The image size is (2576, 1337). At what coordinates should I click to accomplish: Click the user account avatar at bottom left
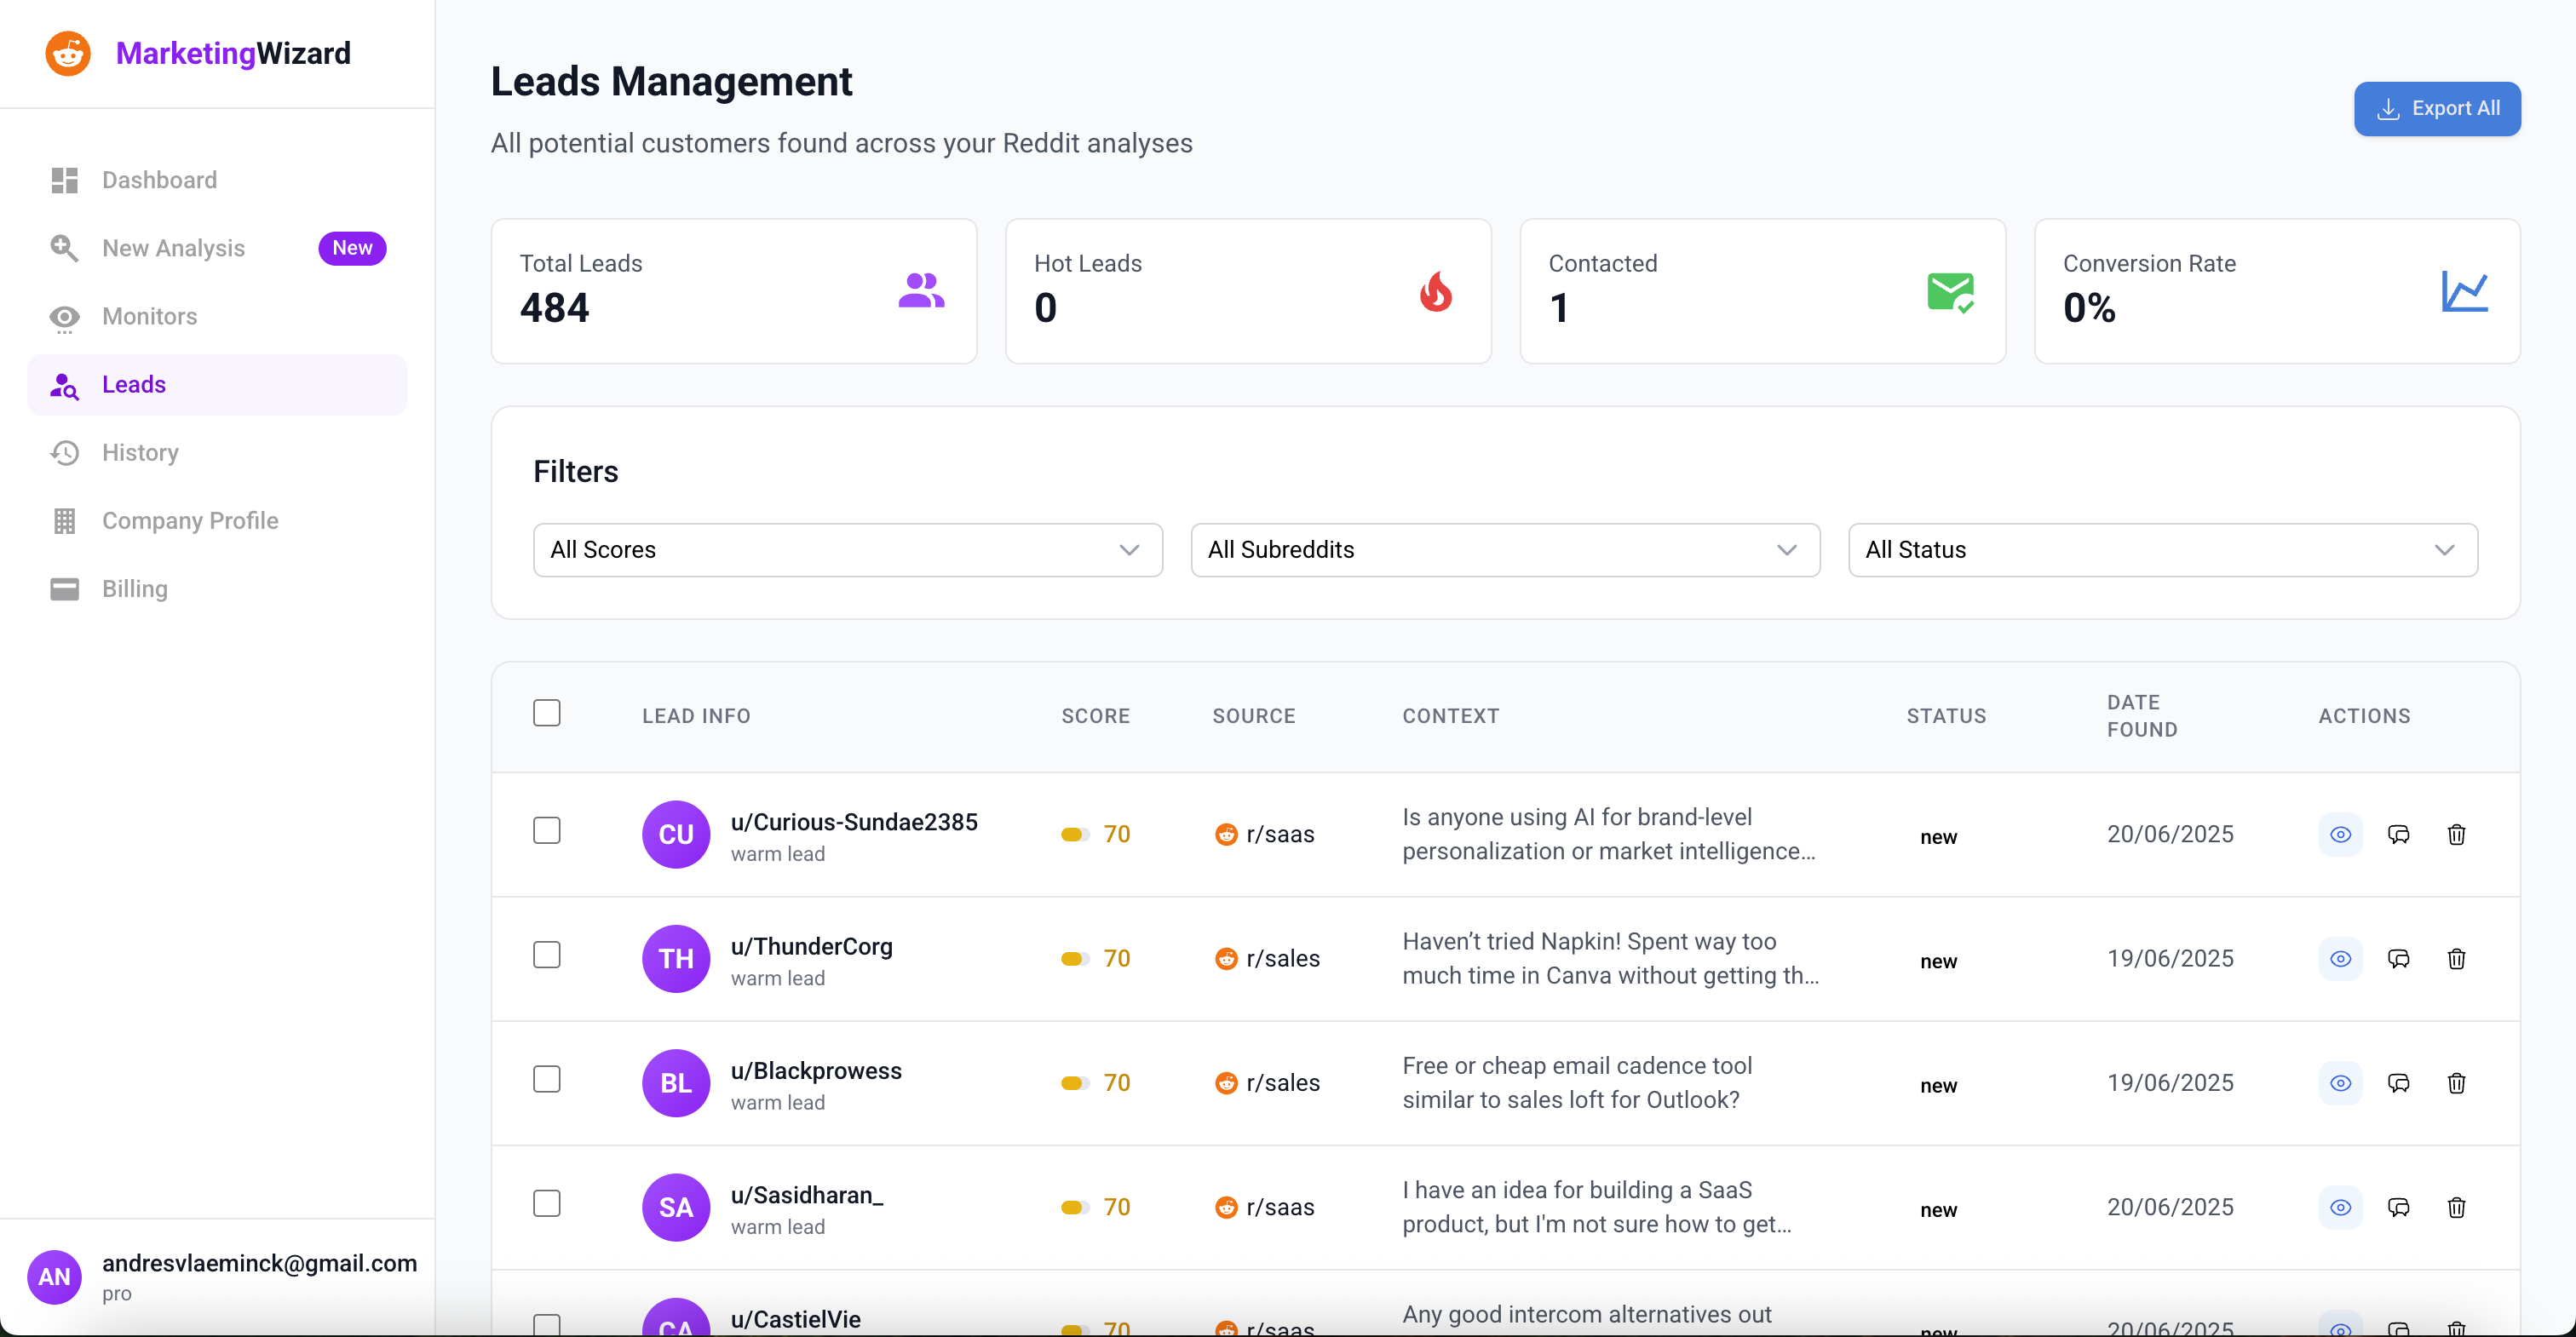click(x=54, y=1276)
